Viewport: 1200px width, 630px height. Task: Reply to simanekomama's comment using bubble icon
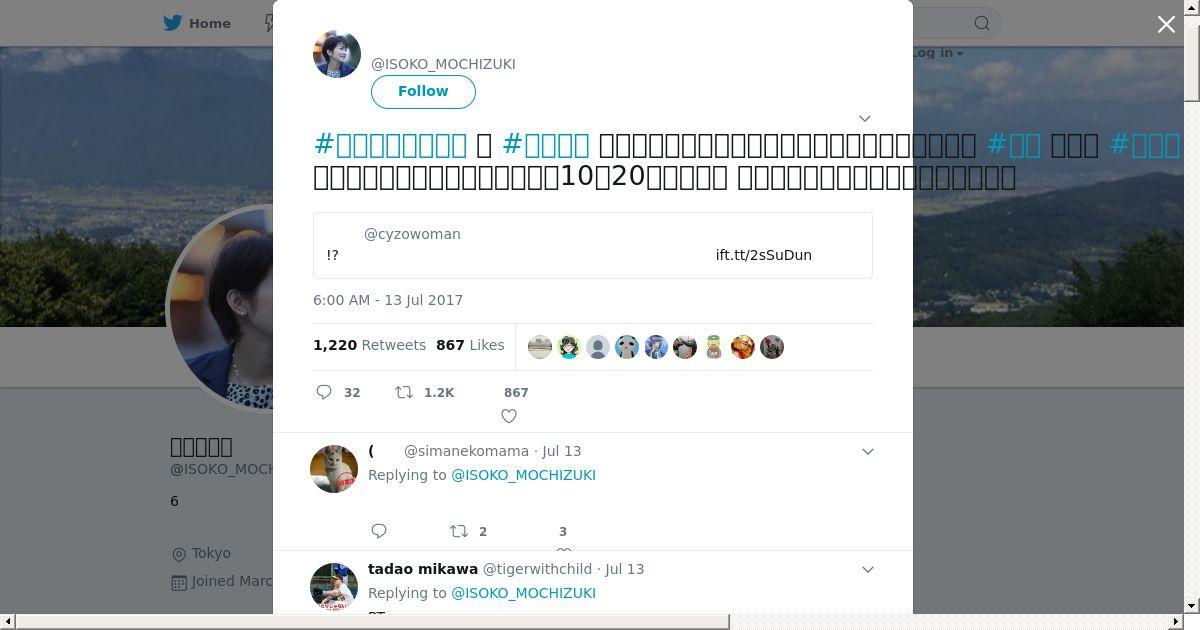pos(379,531)
